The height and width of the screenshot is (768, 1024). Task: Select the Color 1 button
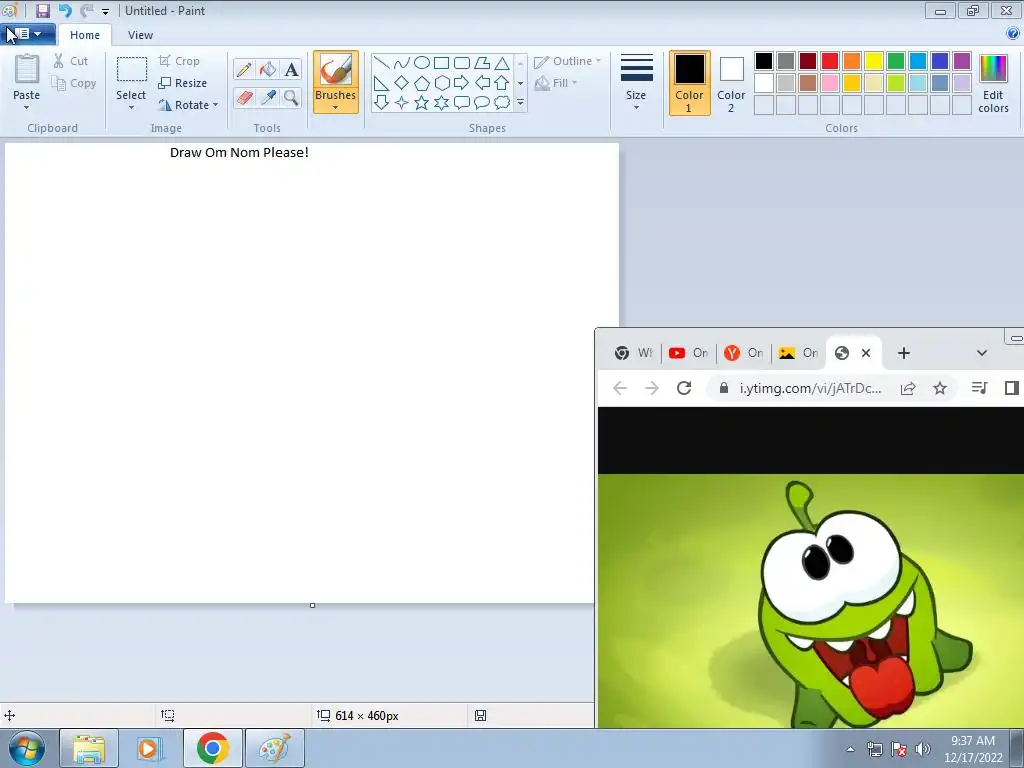[689, 83]
